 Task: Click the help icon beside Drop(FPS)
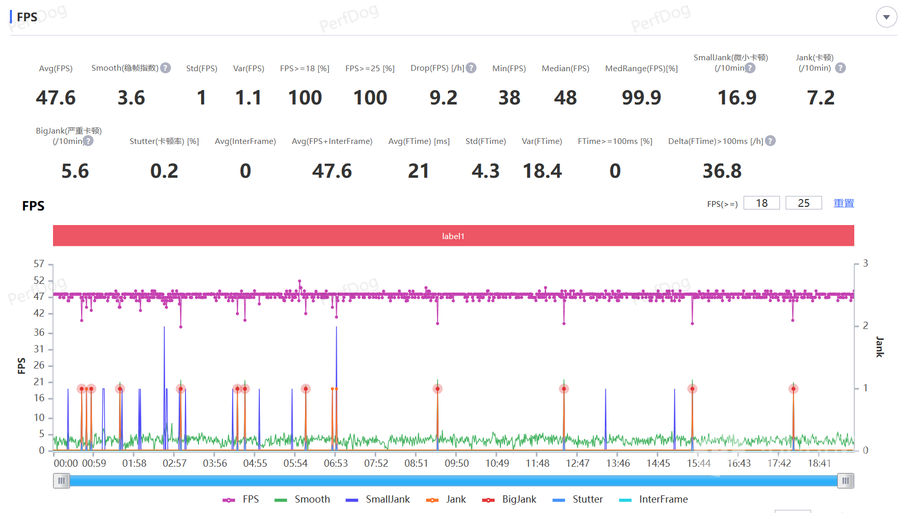[471, 68]
